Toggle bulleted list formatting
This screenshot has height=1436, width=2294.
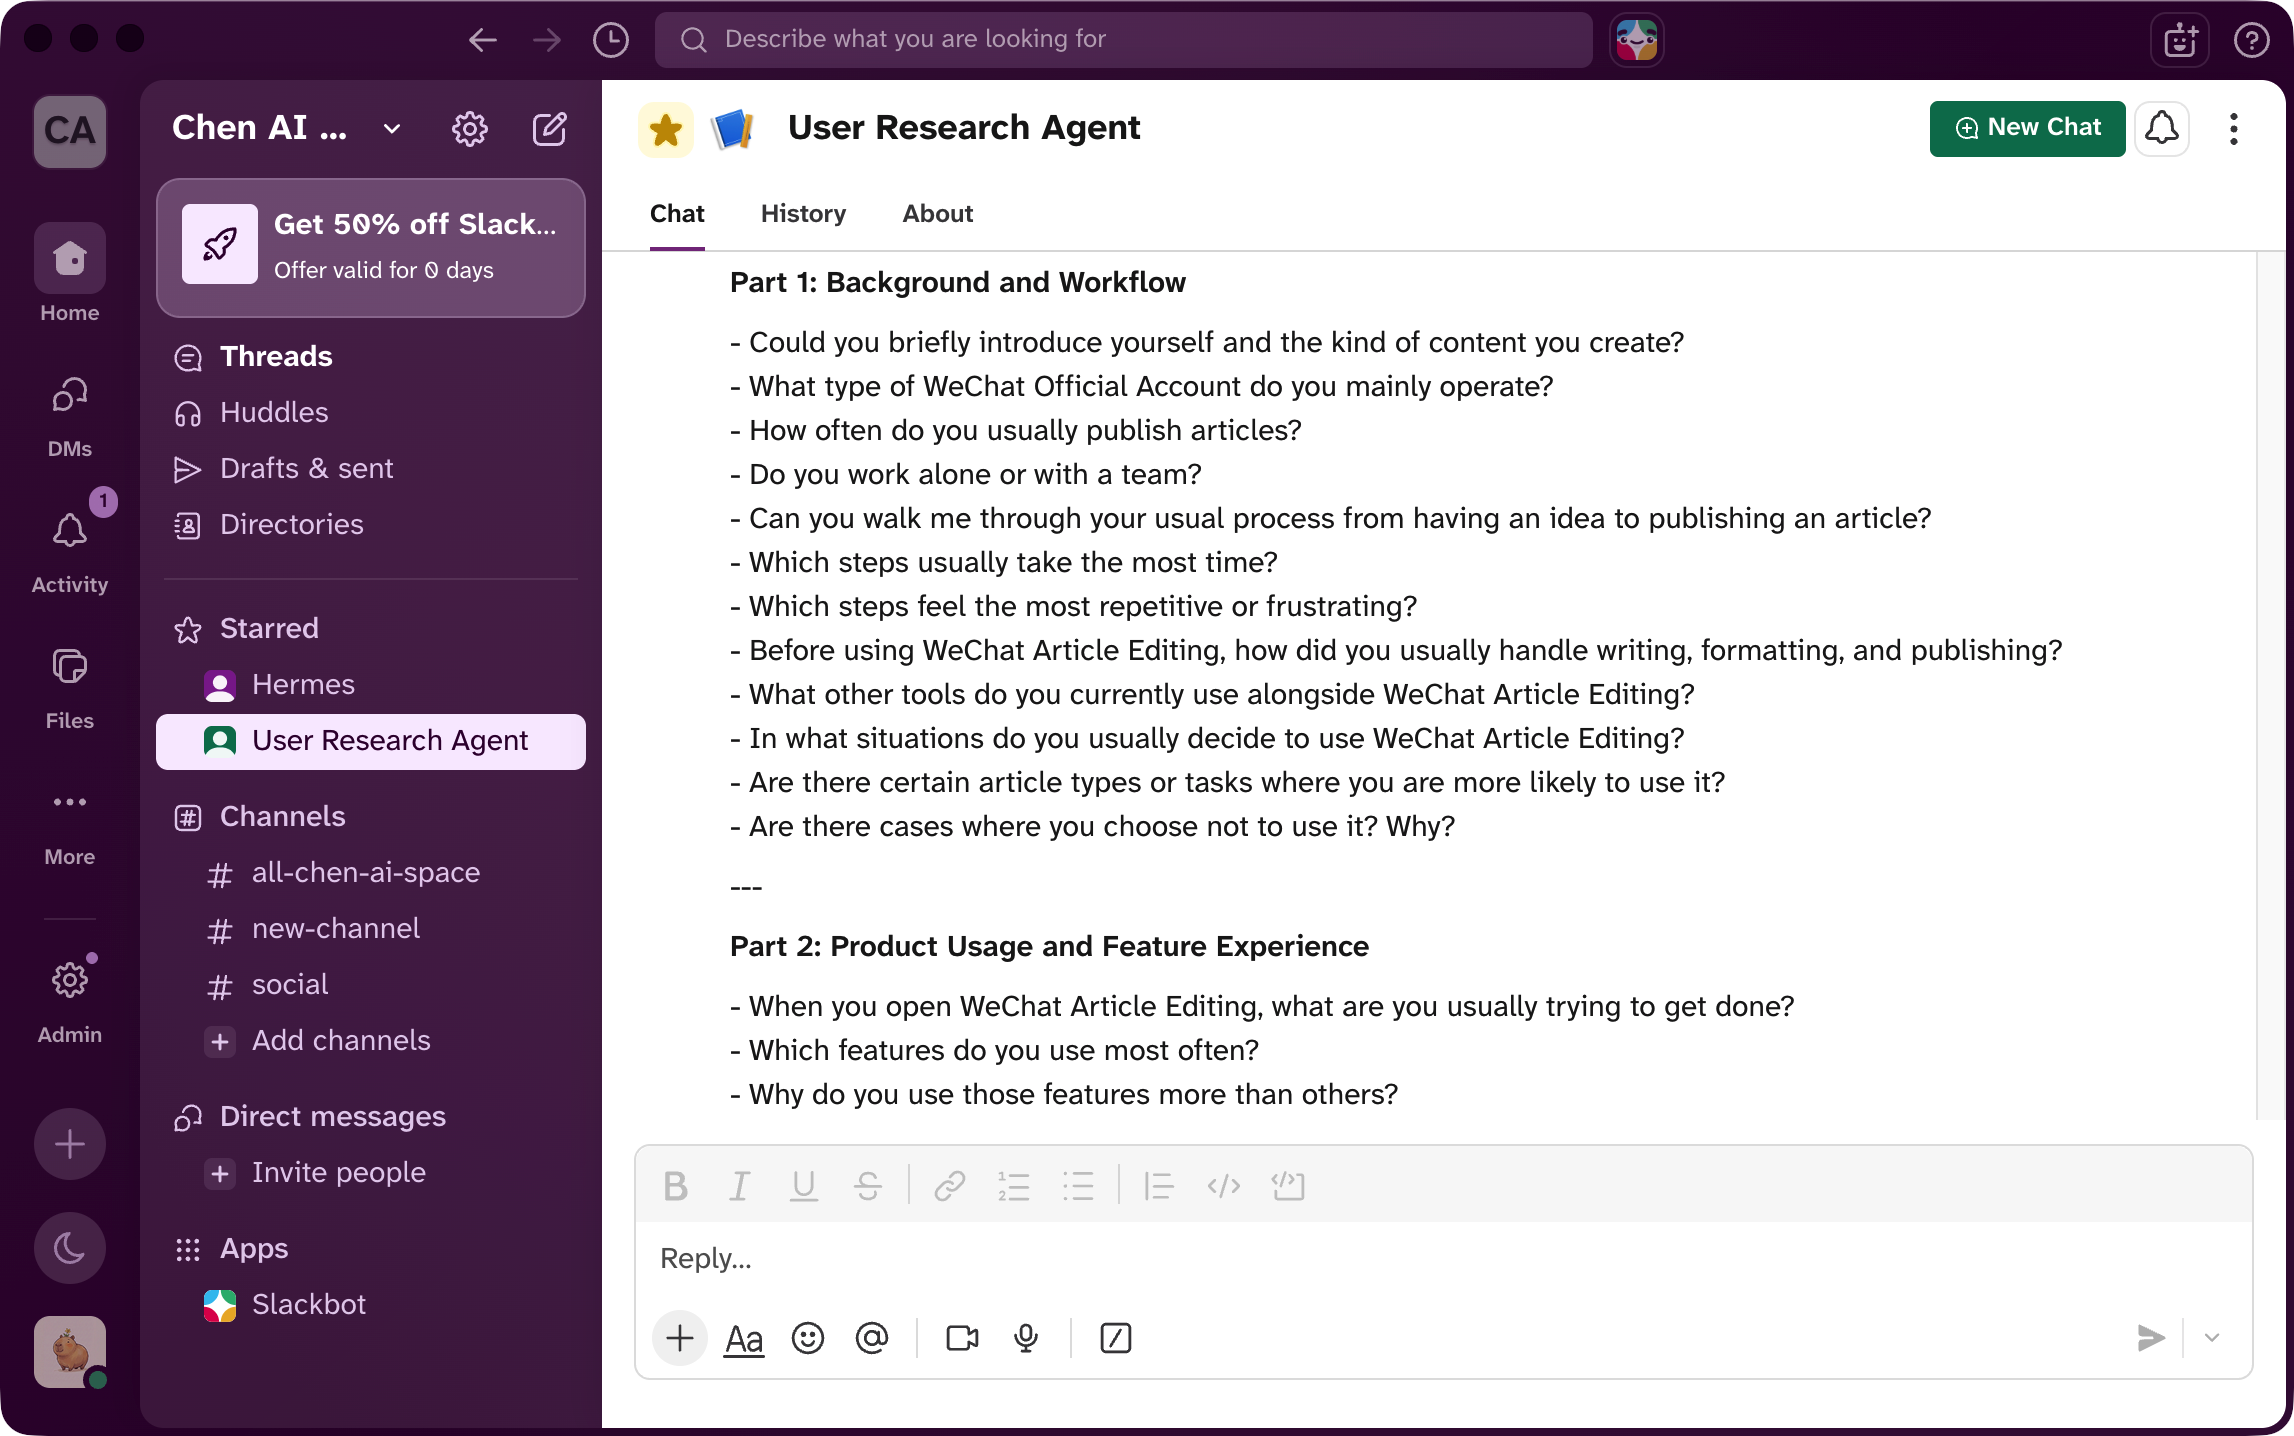pyautogui.click(x=1078, y=1187)
